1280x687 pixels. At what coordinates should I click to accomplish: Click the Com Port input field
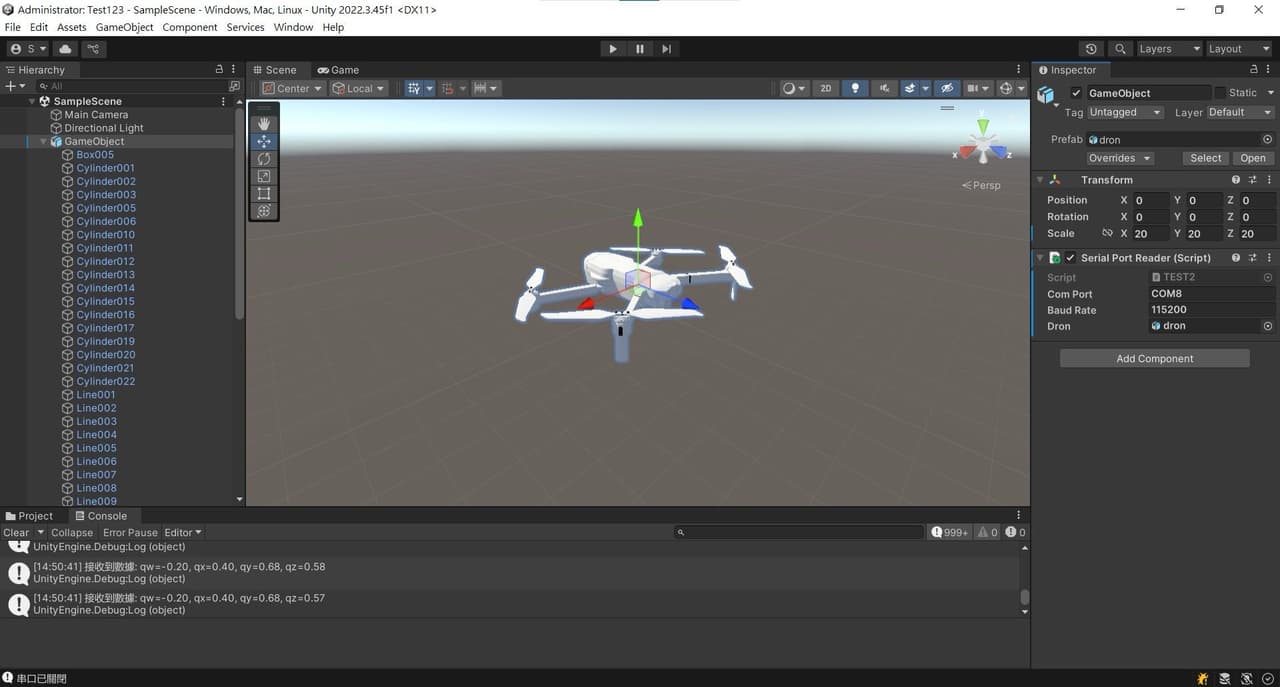point(1210,295)
